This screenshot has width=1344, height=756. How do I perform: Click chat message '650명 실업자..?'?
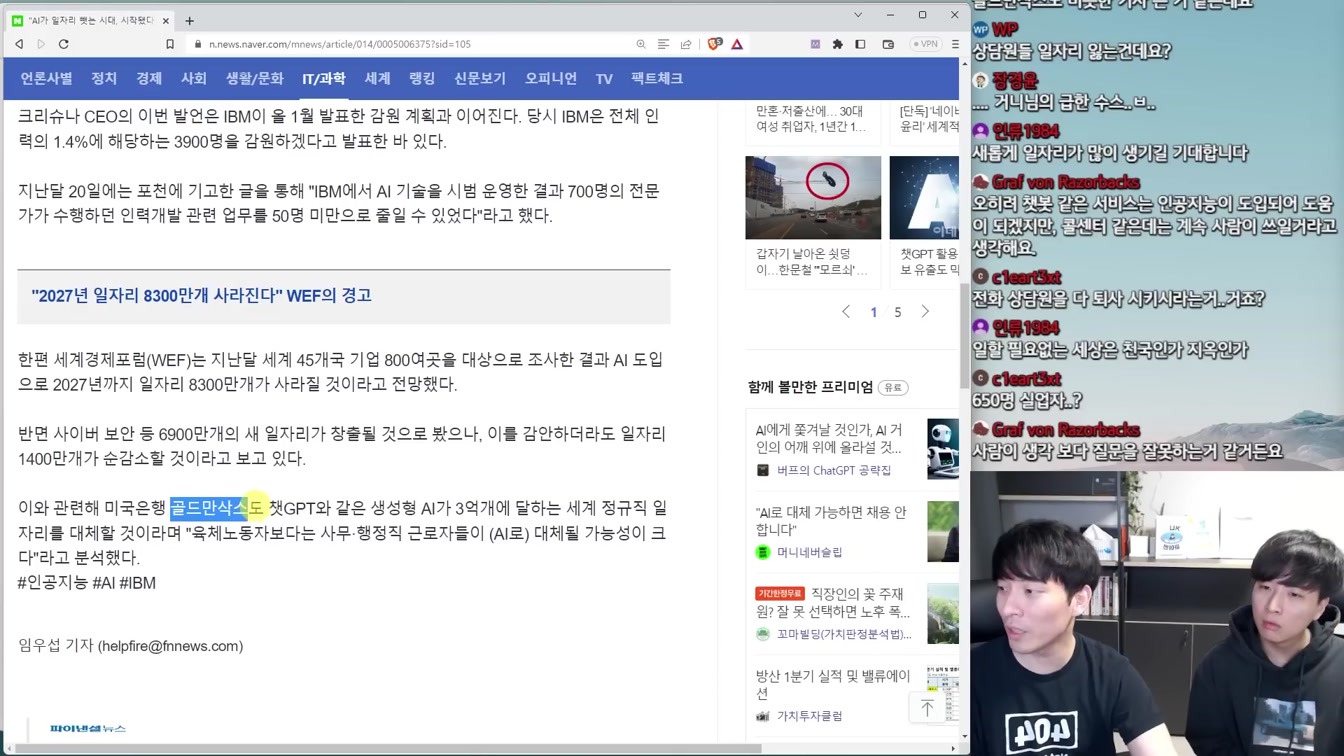[x=1028, y=400]
